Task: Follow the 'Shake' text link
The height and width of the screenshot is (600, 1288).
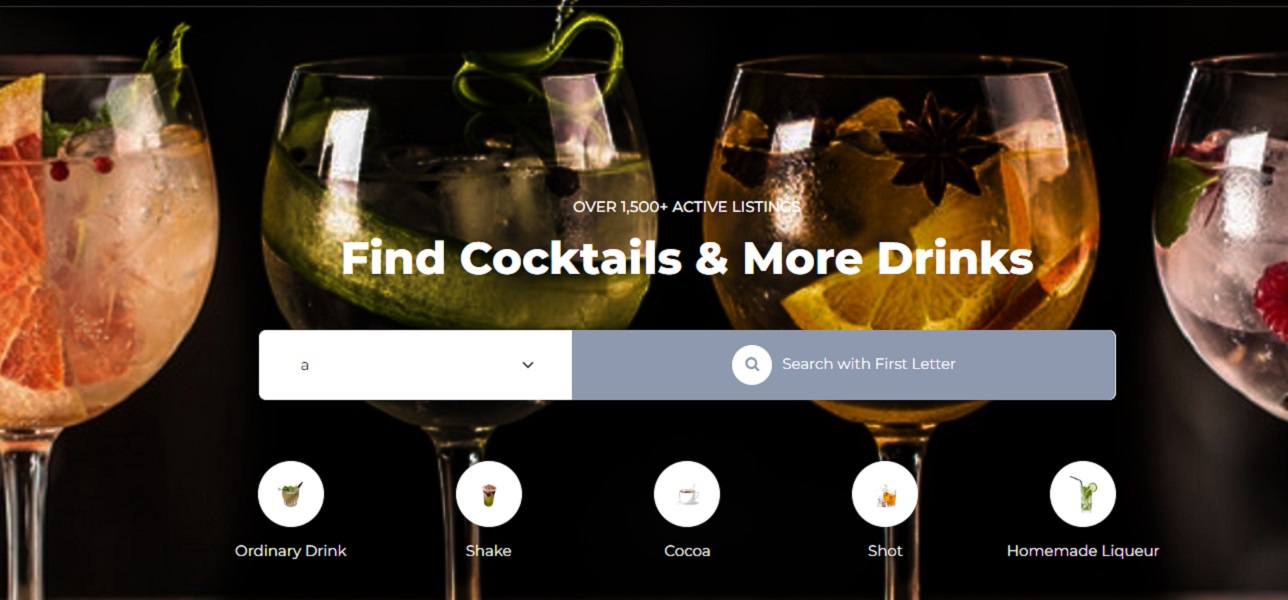Action: pyautogui.click(x=488, y=551)
